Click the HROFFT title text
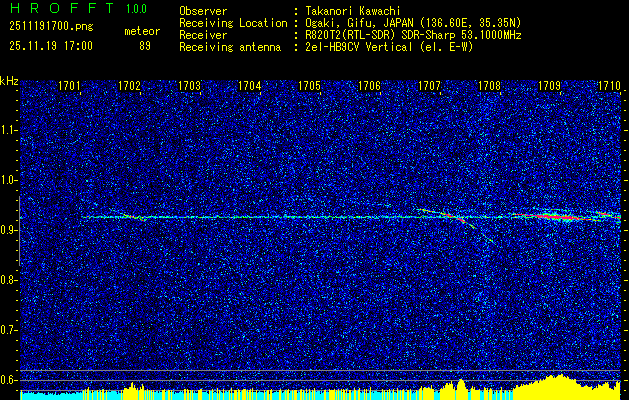The image size is (629, 400). [63, 8]
